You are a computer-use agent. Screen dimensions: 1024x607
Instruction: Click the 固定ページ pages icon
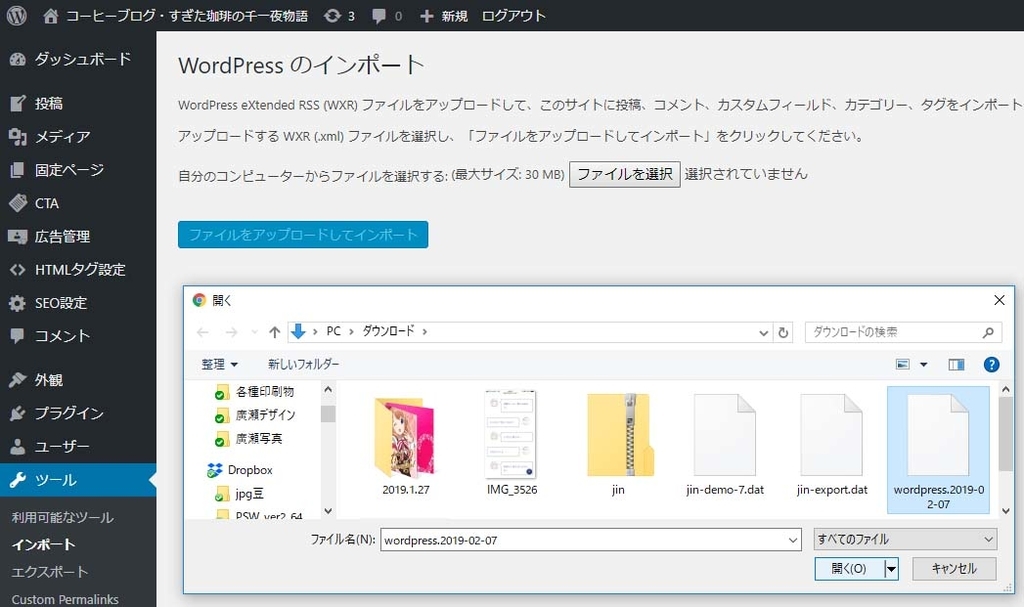18,170
